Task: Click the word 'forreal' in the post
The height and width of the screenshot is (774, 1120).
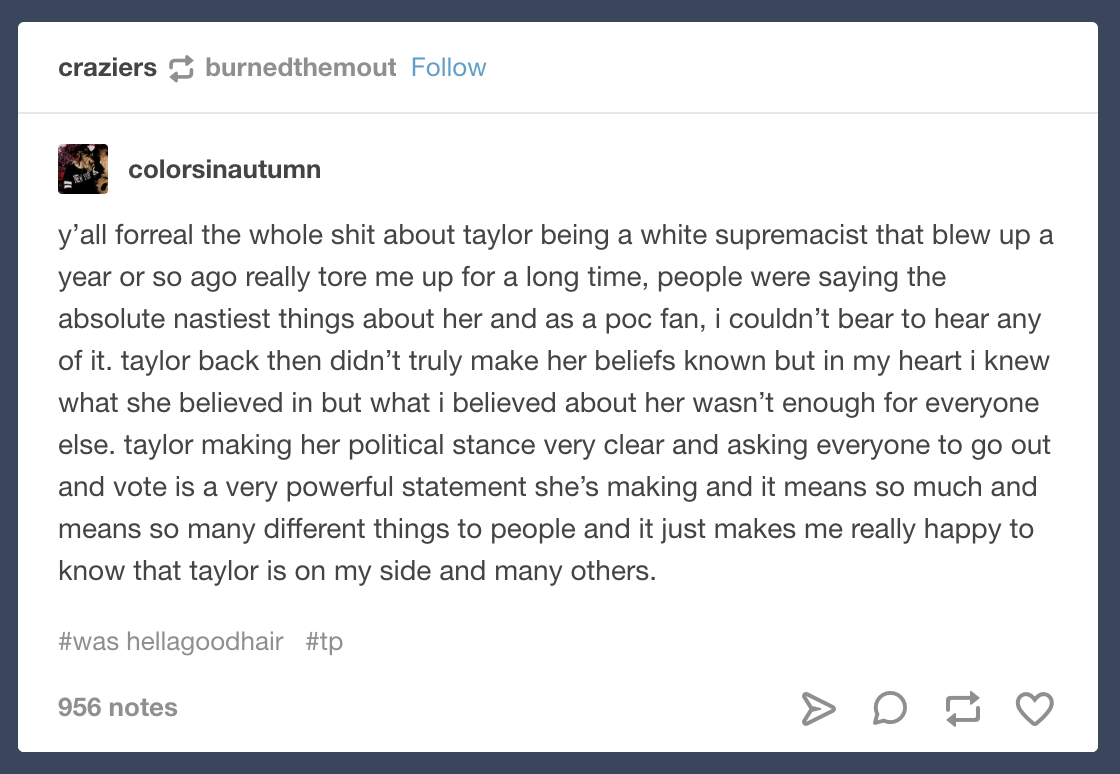Action: [x=154, y=235]
